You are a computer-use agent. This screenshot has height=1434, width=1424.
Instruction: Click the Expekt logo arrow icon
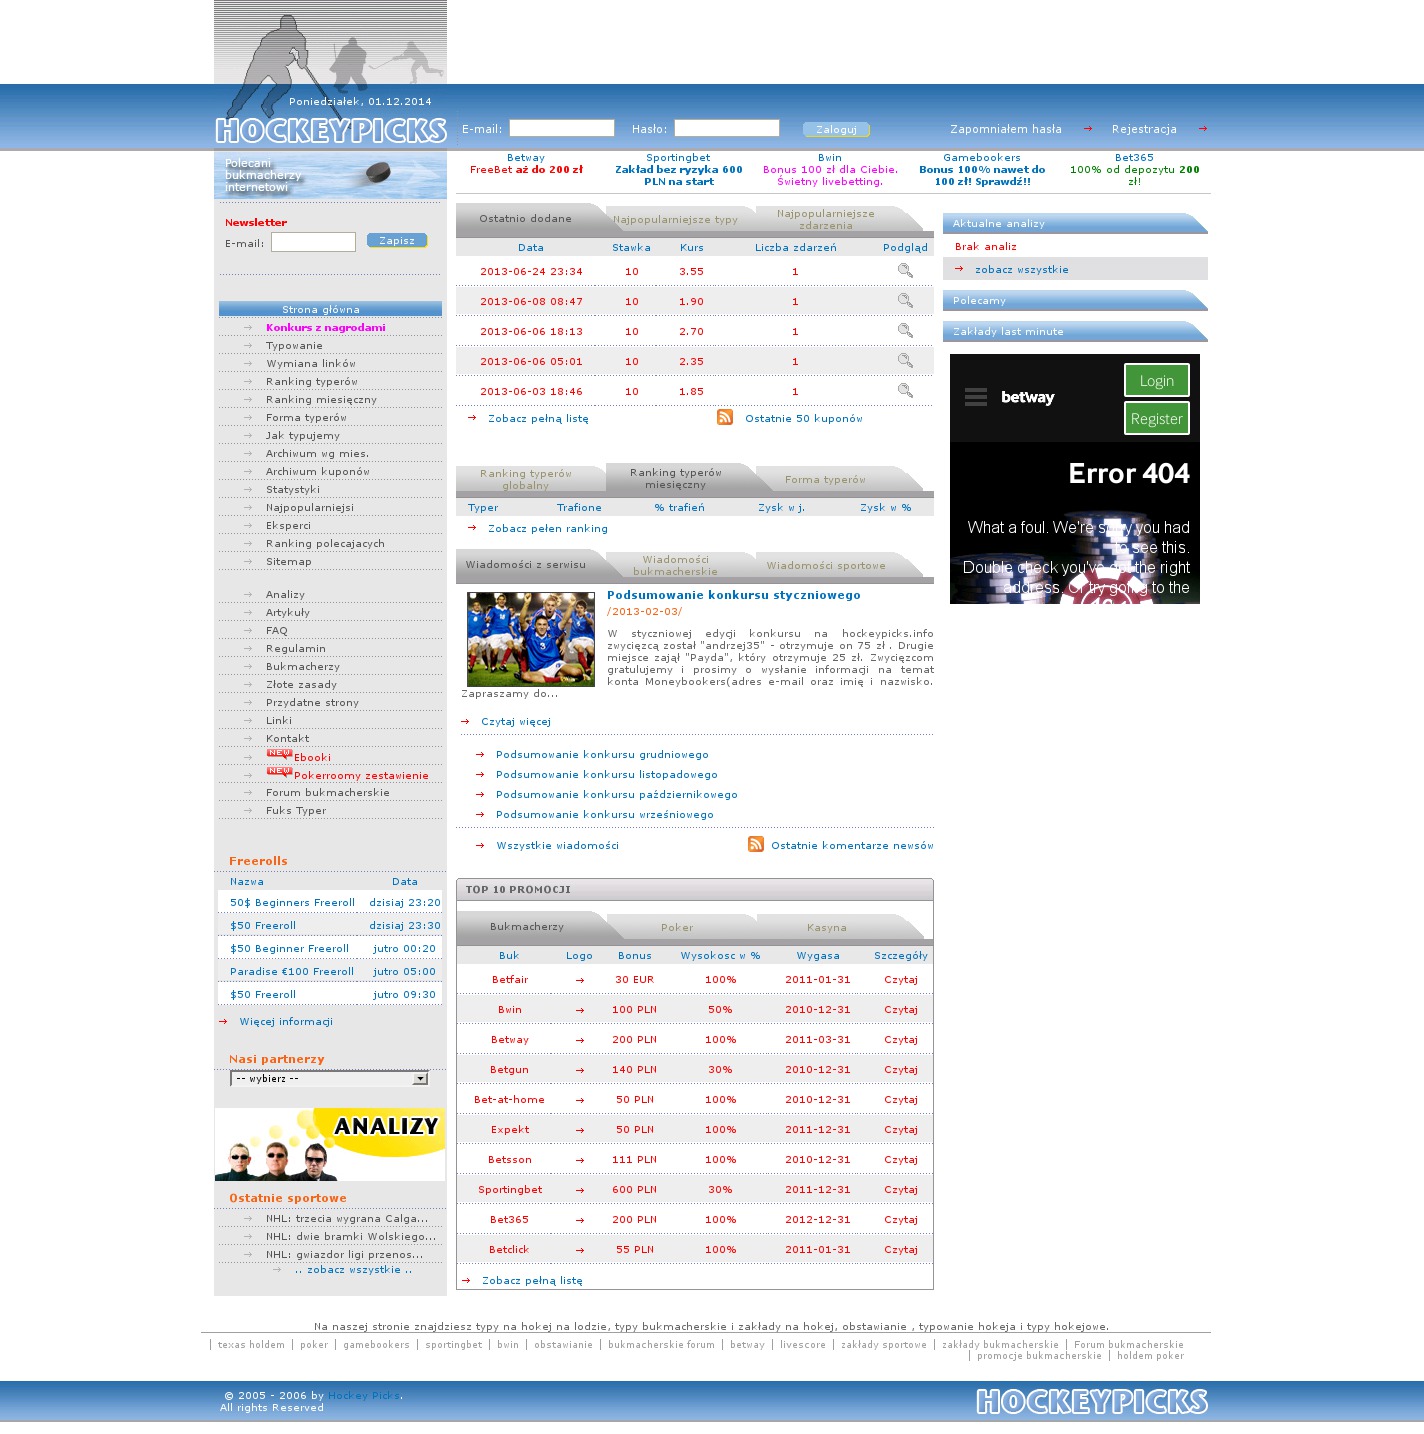click(x=580, y=1130)
